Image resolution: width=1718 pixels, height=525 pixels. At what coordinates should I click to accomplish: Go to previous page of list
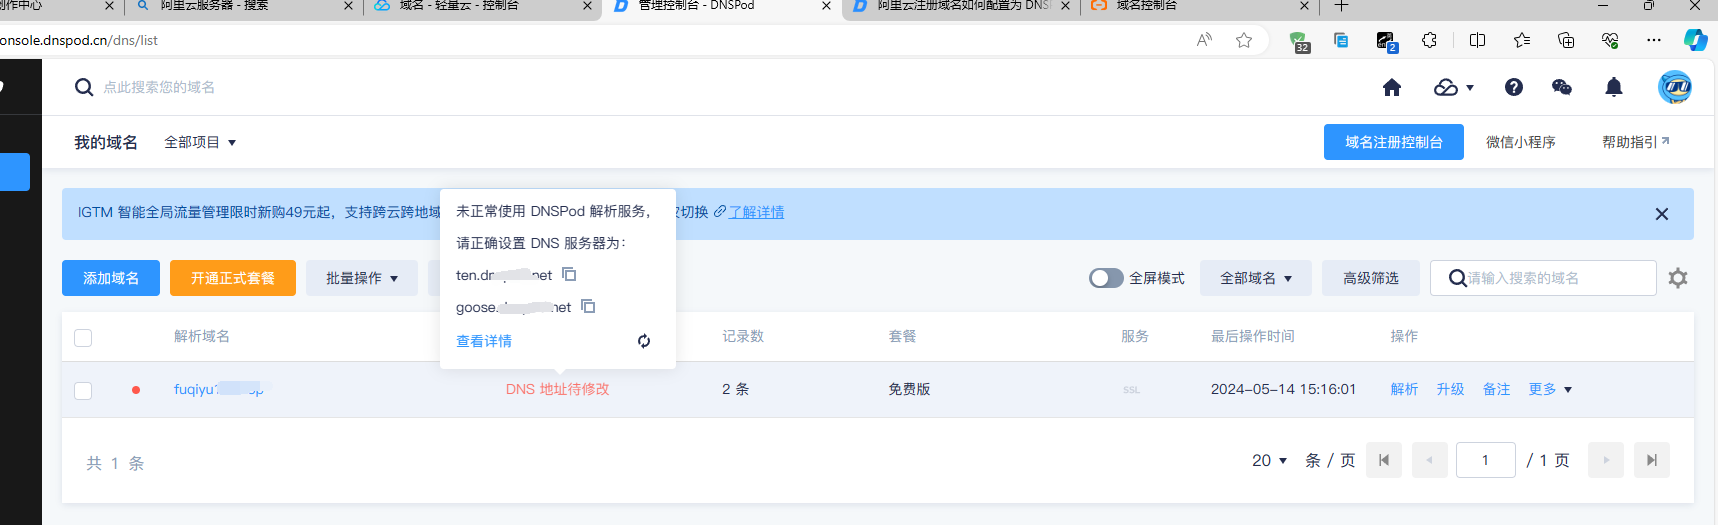1430,460
